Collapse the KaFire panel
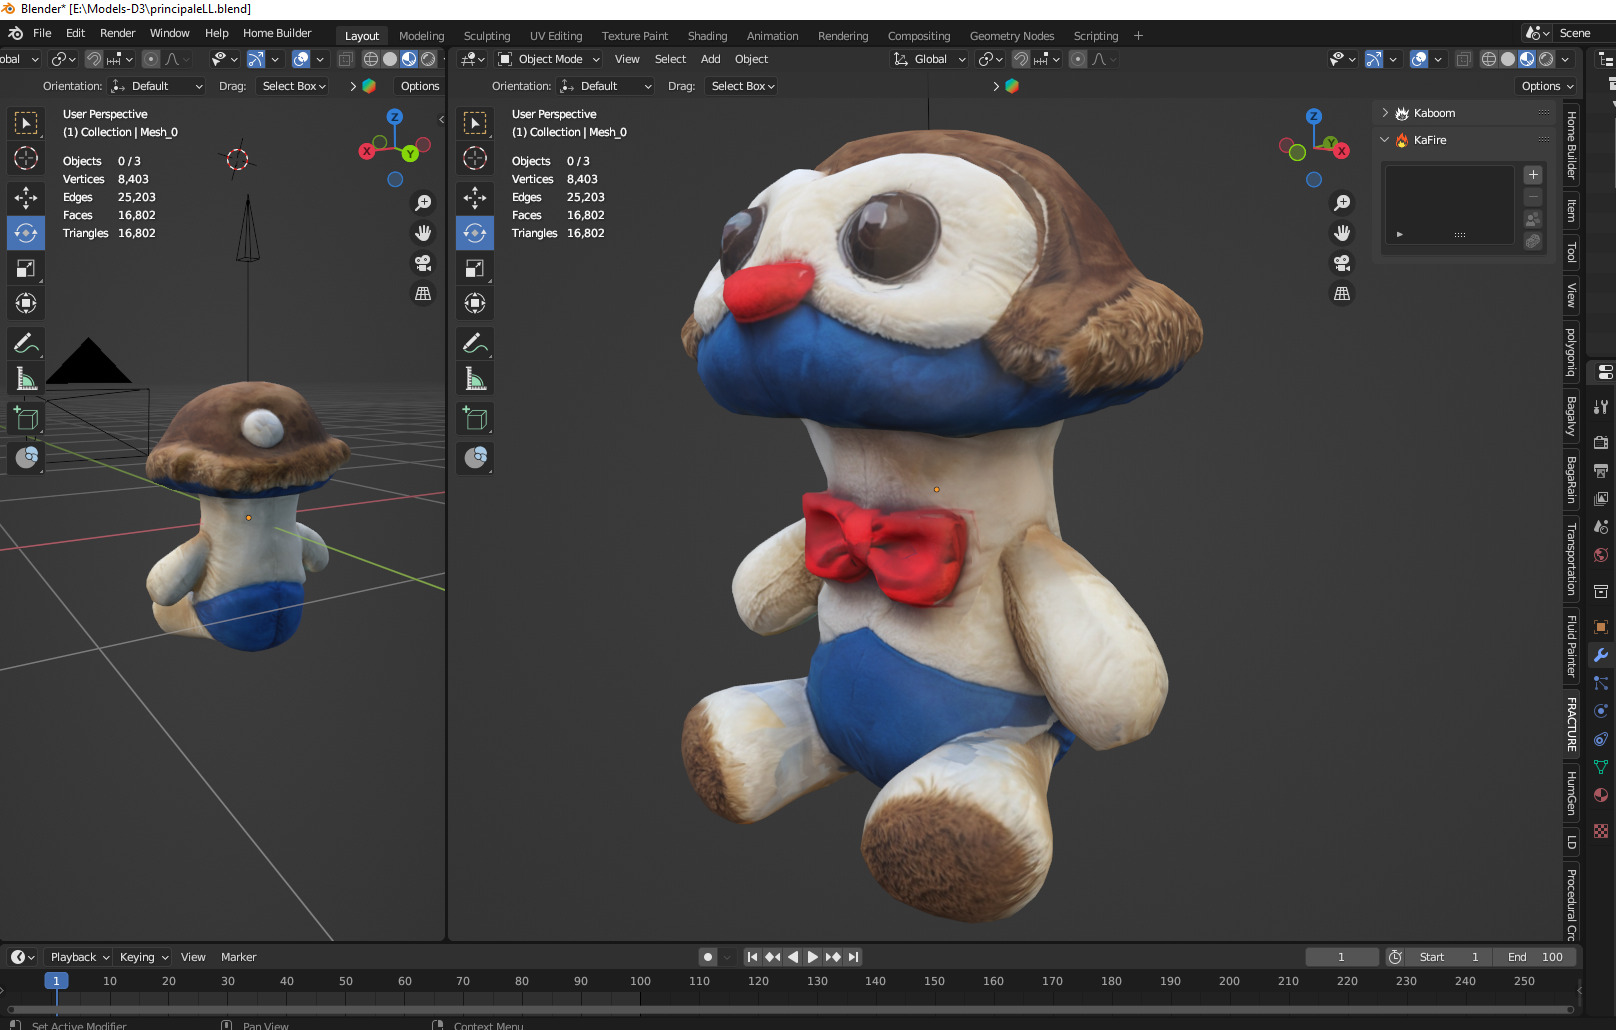 pyautogui.click(x=1385, y=140)
